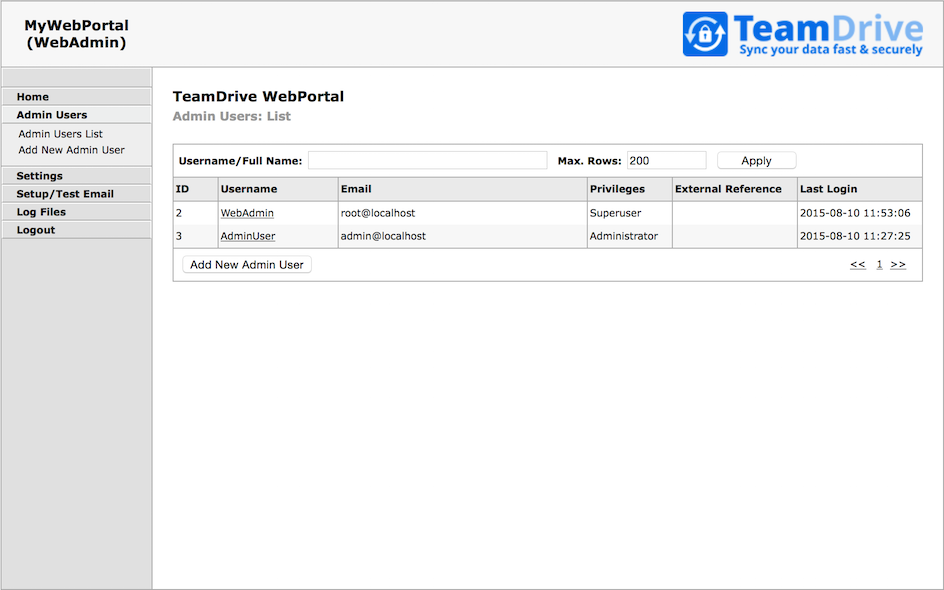Open Setup/Test Email in sidebar
Image resolution: width=944 pixels, height=590 pixels.
click(76, 194)
